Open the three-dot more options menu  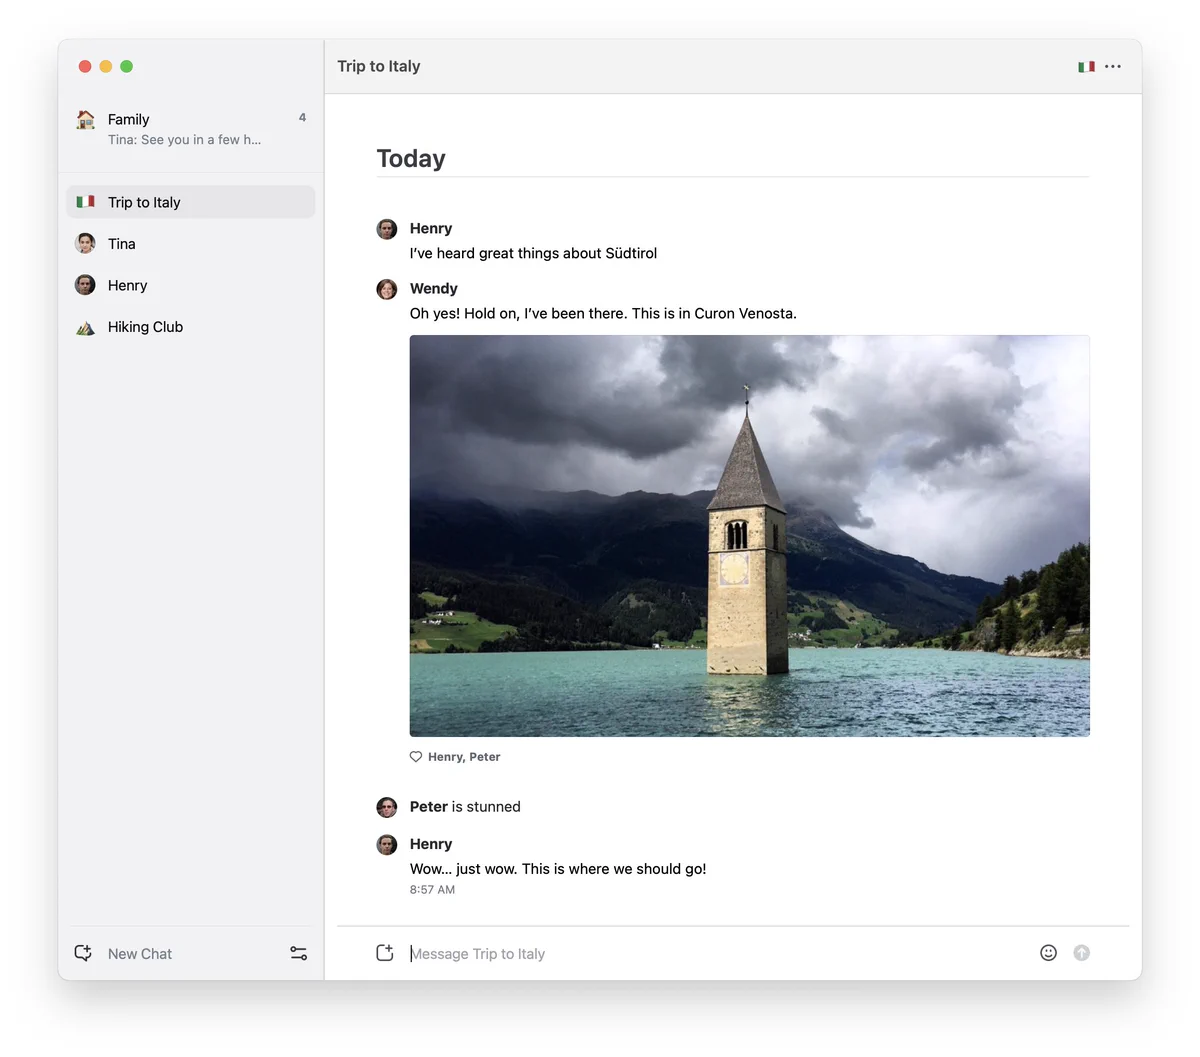1113,67
